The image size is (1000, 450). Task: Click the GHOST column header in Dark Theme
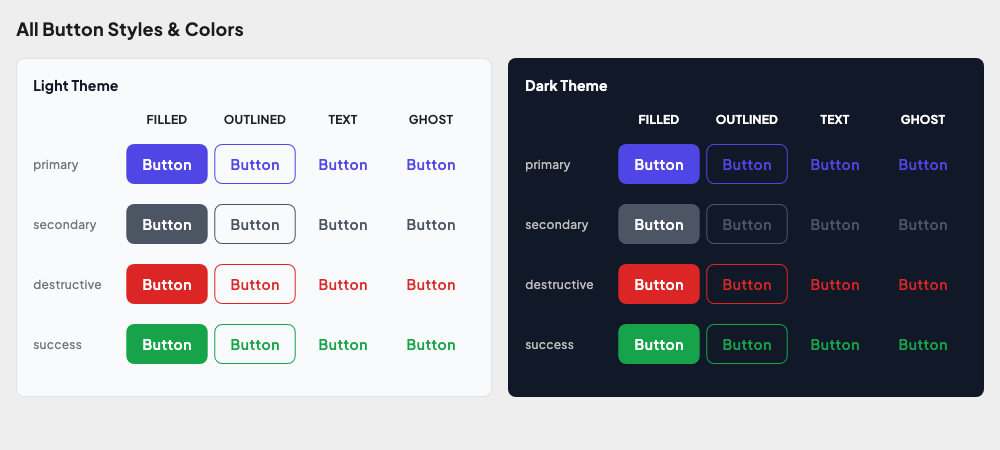click(x=923, y=119)
